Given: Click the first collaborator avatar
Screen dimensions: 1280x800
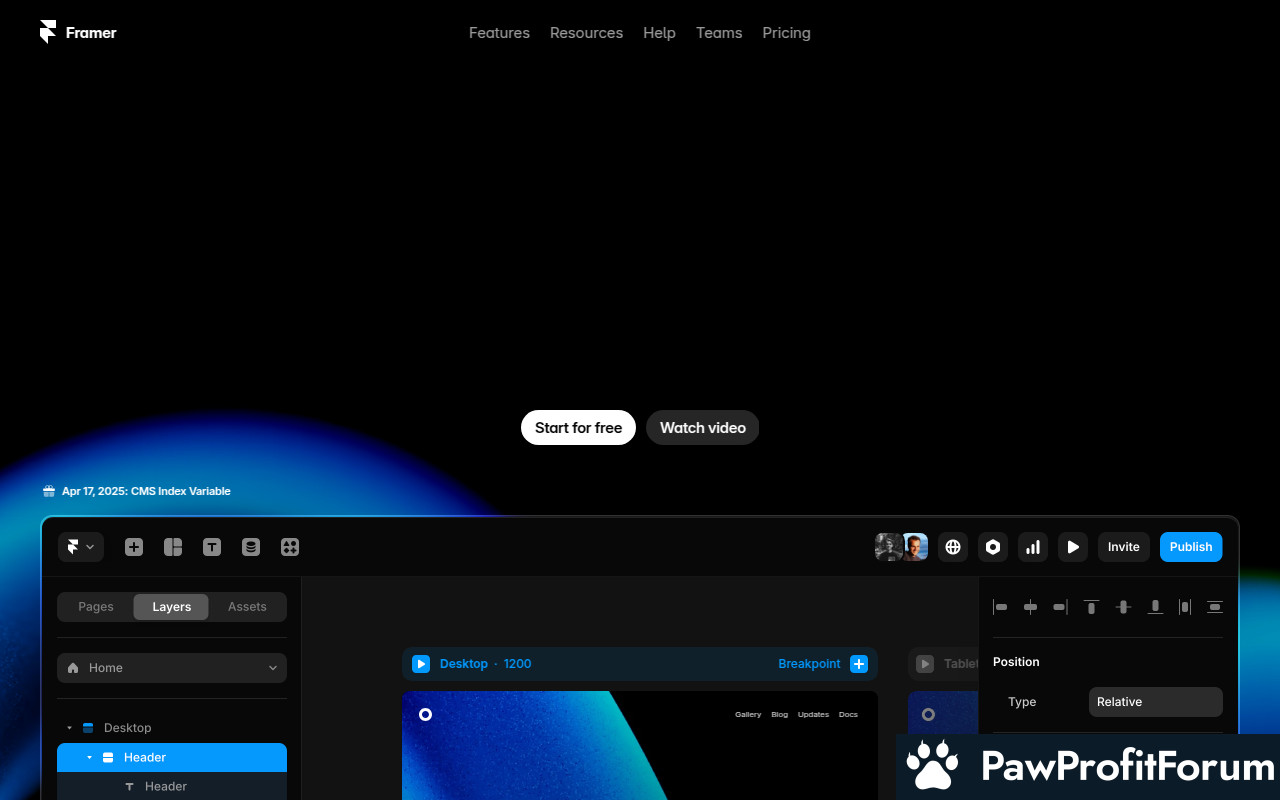Looking at the screenshot, I should point(888,547).
